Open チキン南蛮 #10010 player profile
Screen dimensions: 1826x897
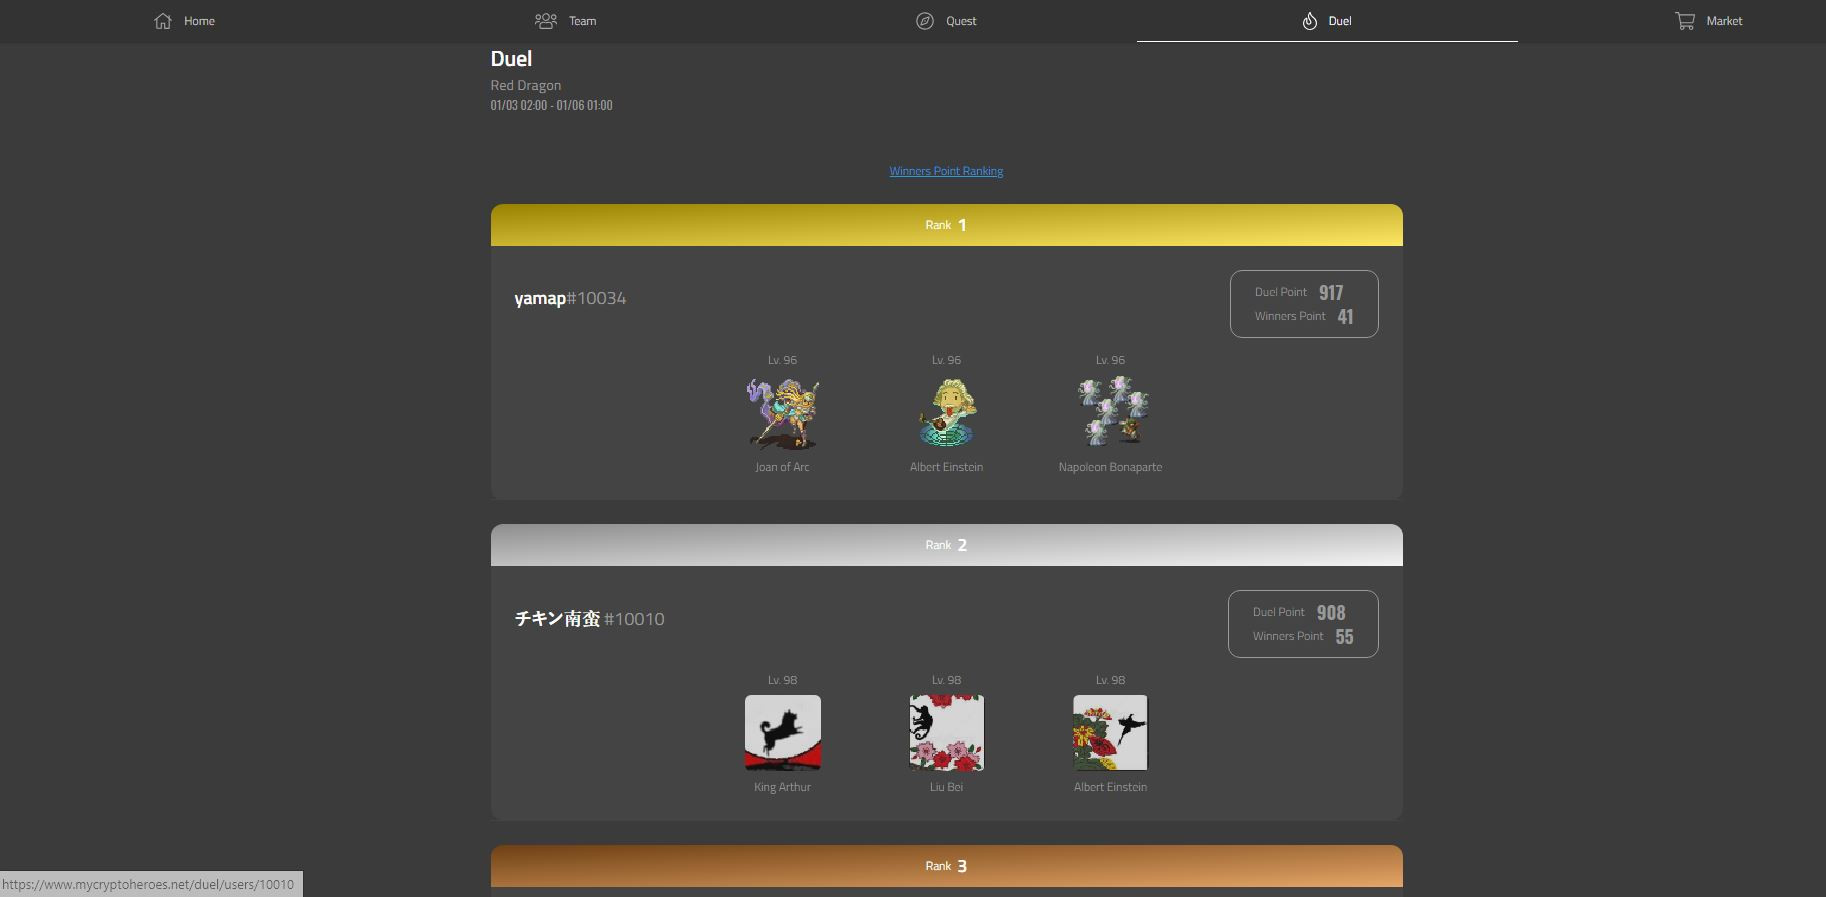coord(589,619)
